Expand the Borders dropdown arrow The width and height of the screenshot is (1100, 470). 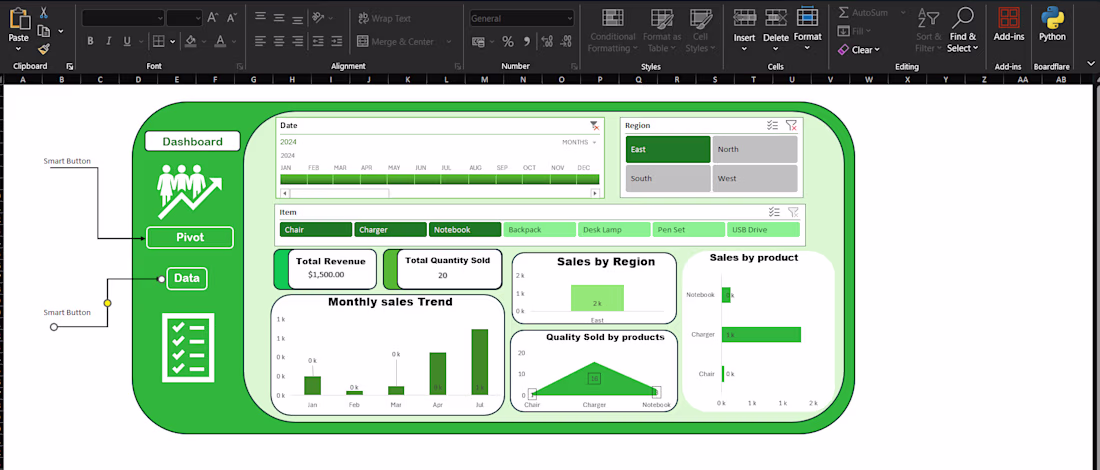click(x=173, y=41)
